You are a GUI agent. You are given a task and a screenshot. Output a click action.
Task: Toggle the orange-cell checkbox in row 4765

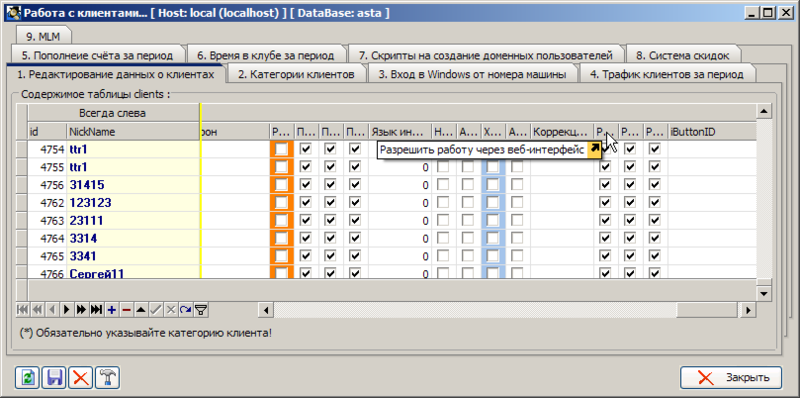[x=281, y=256]
